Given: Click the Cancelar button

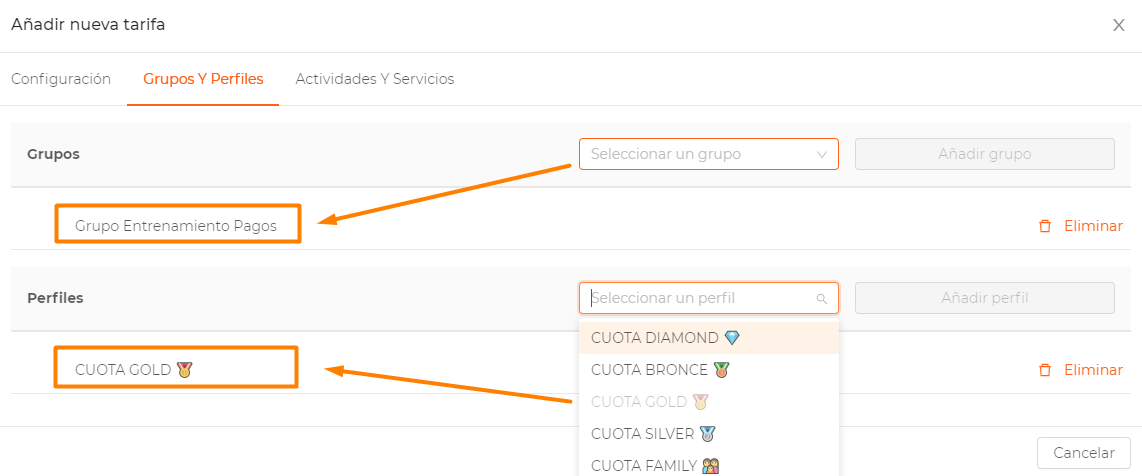Looking at the screenshot, I should 1084,453.
